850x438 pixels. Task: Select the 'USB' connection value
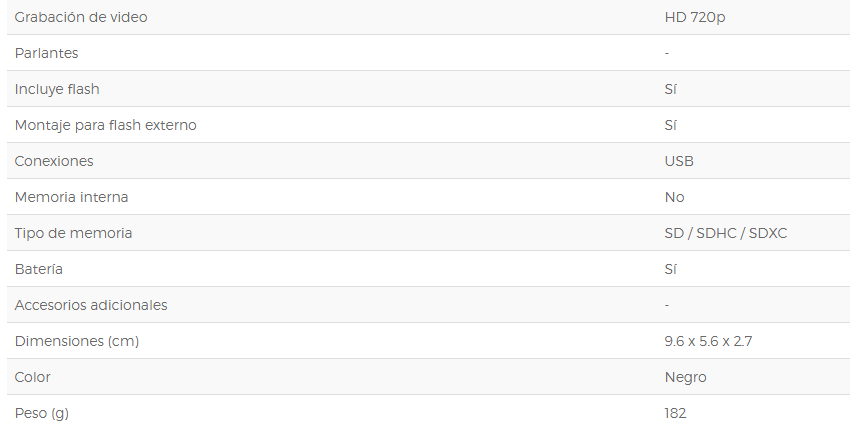click(679, 162)
